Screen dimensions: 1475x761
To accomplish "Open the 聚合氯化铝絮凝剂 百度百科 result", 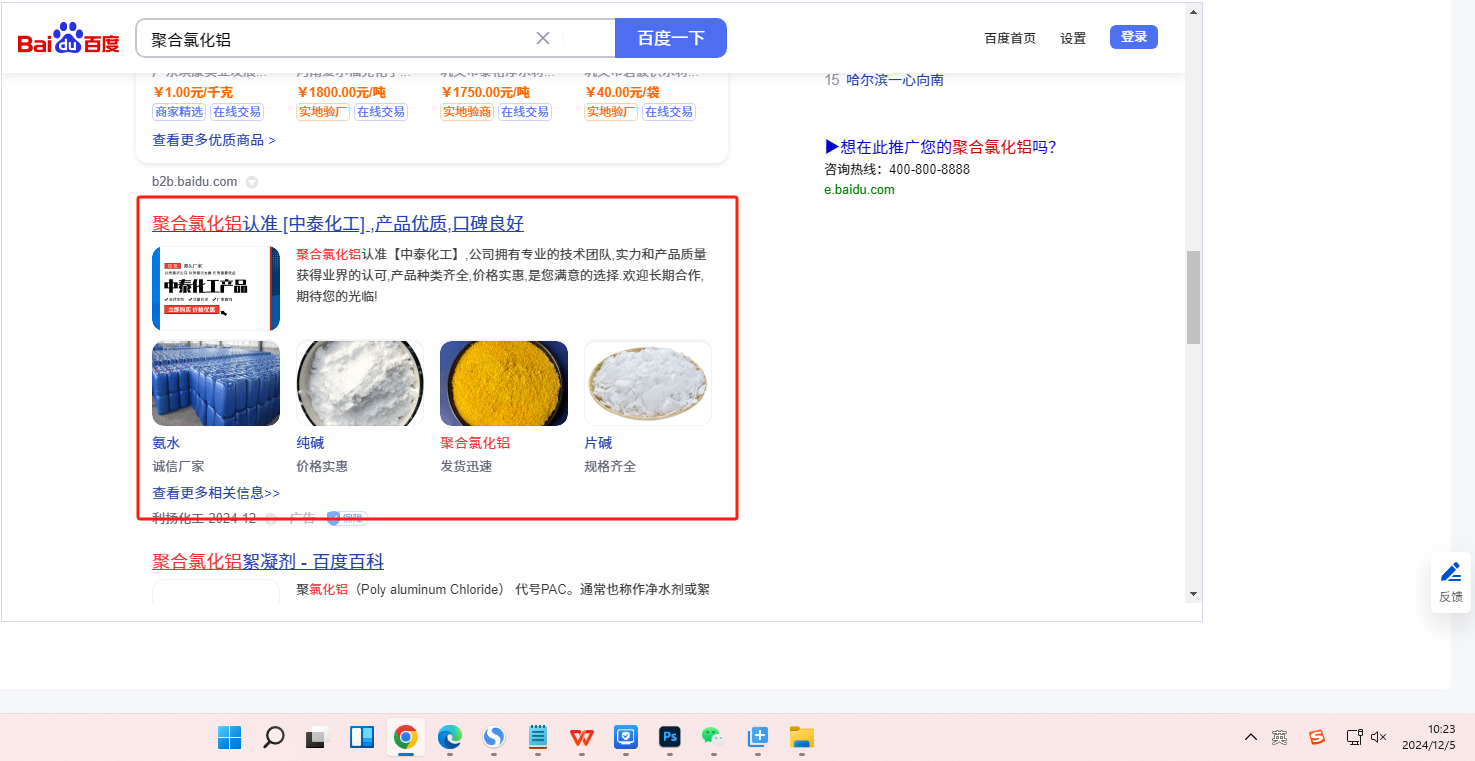I will coord(268,562).
